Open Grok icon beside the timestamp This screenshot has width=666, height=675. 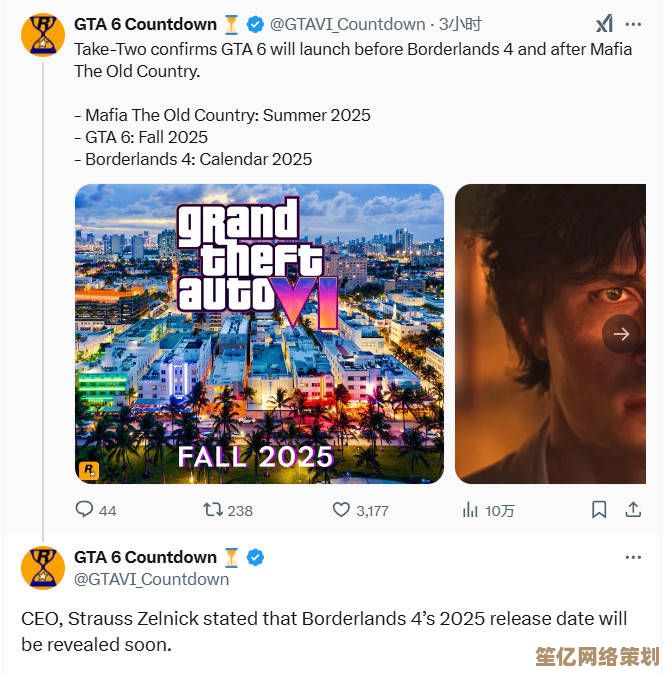[x=604, y=24]
